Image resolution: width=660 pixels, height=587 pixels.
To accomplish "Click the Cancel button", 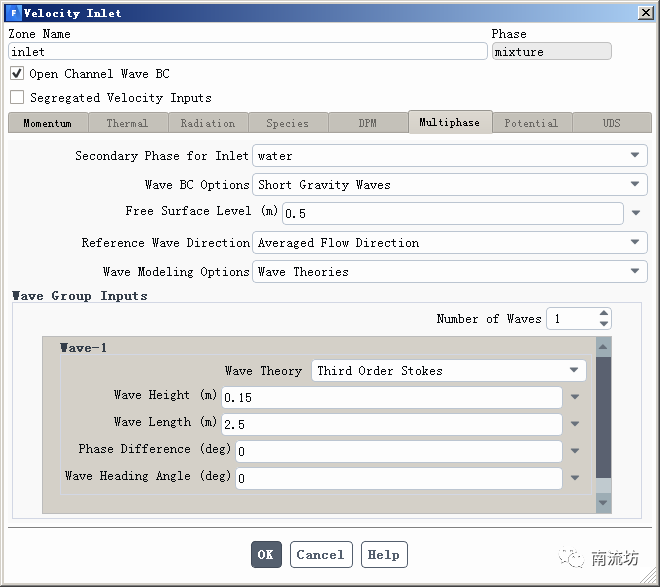I will pyautogui.click(x=320, y=555).
